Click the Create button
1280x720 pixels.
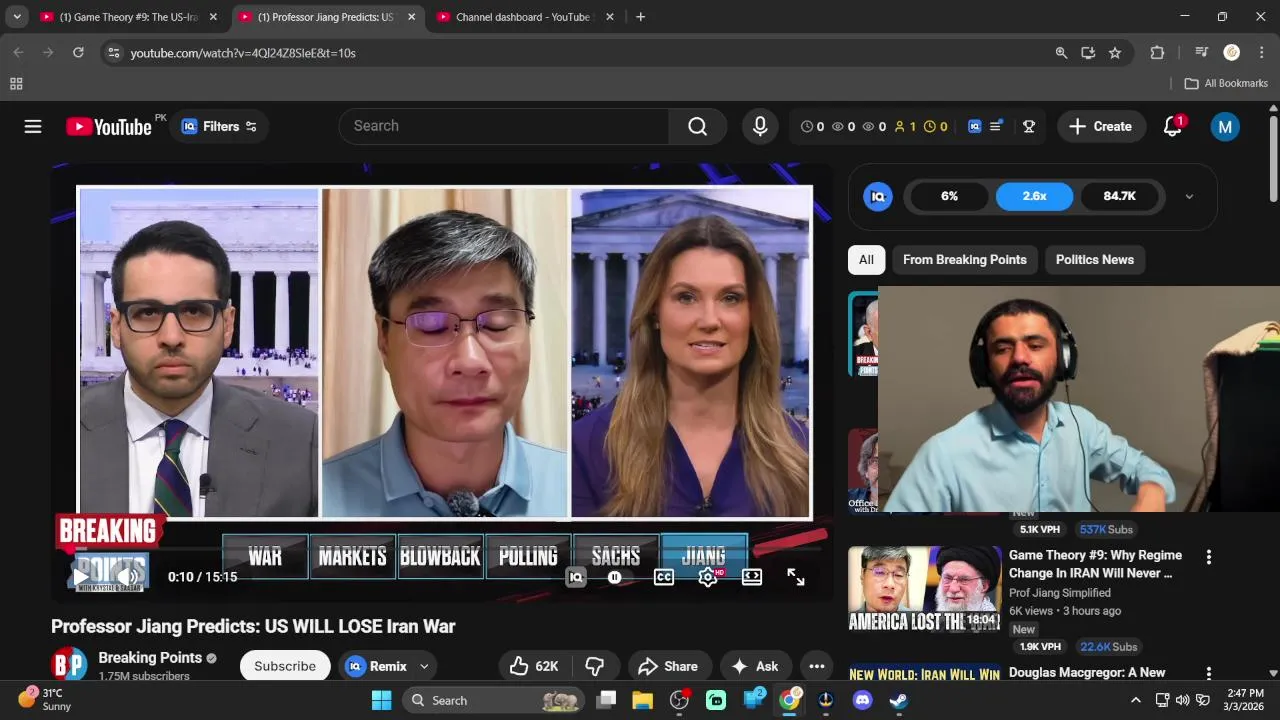click(1101, 126)
